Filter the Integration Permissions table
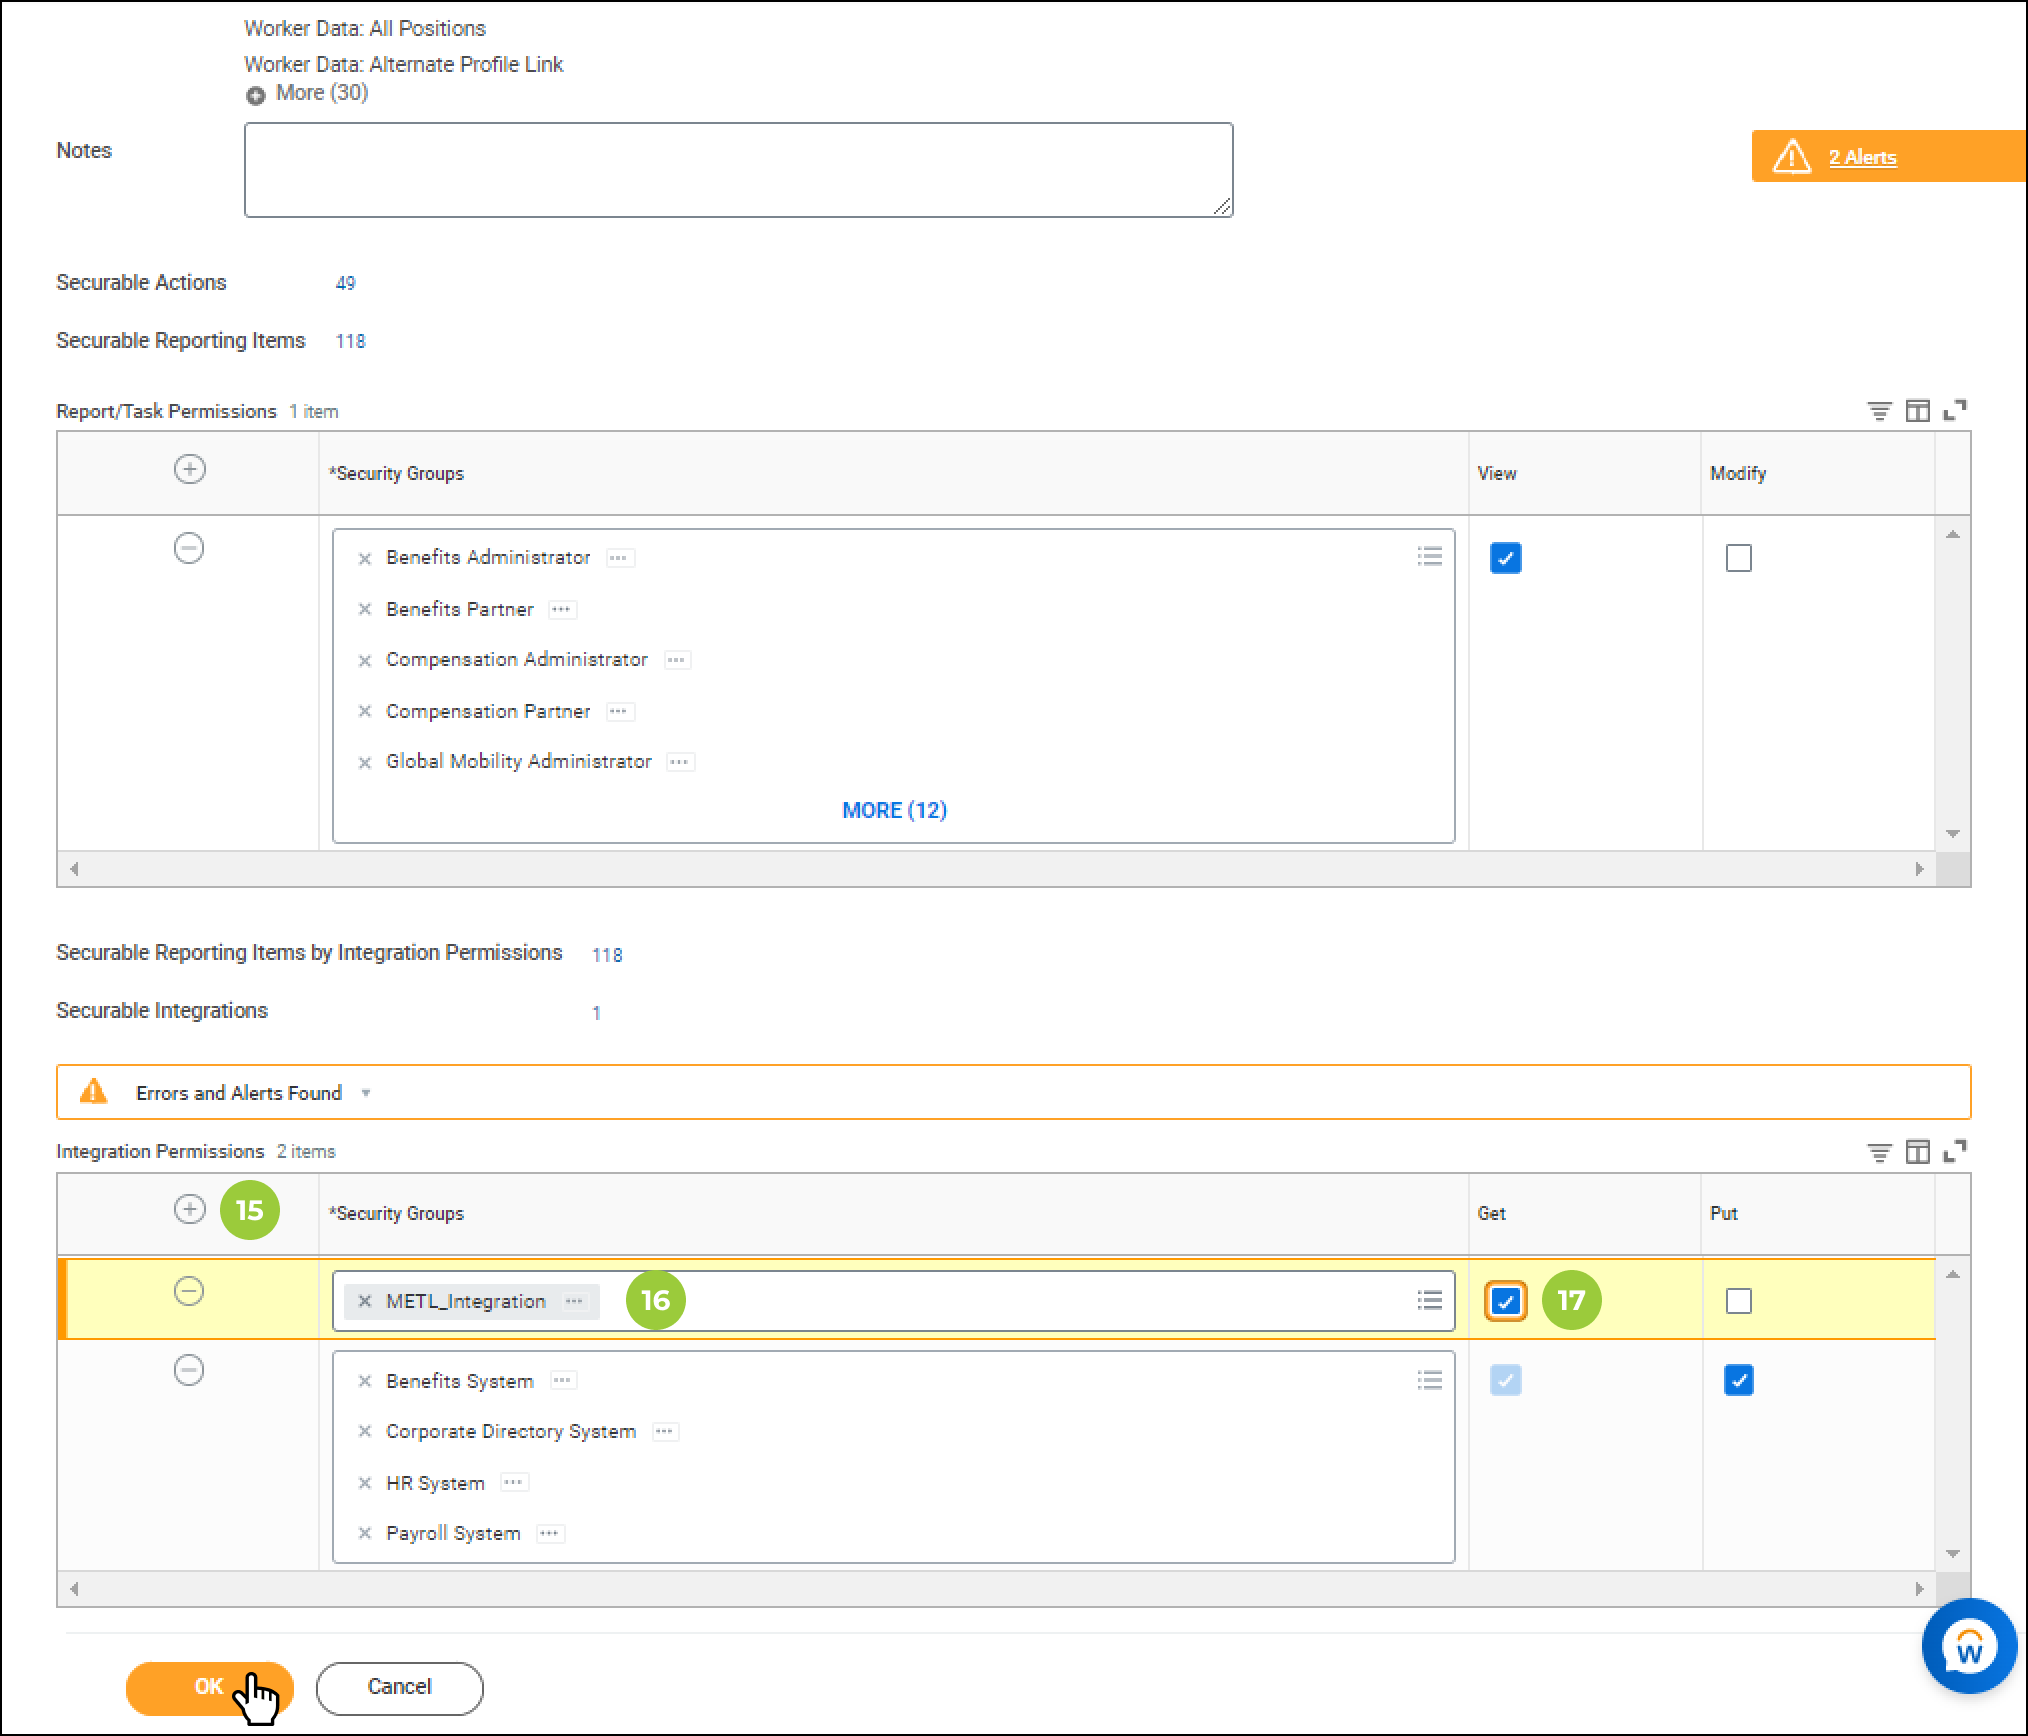The height and width of the screenshot is (1736, 2028). [x=1879, y=1152]
